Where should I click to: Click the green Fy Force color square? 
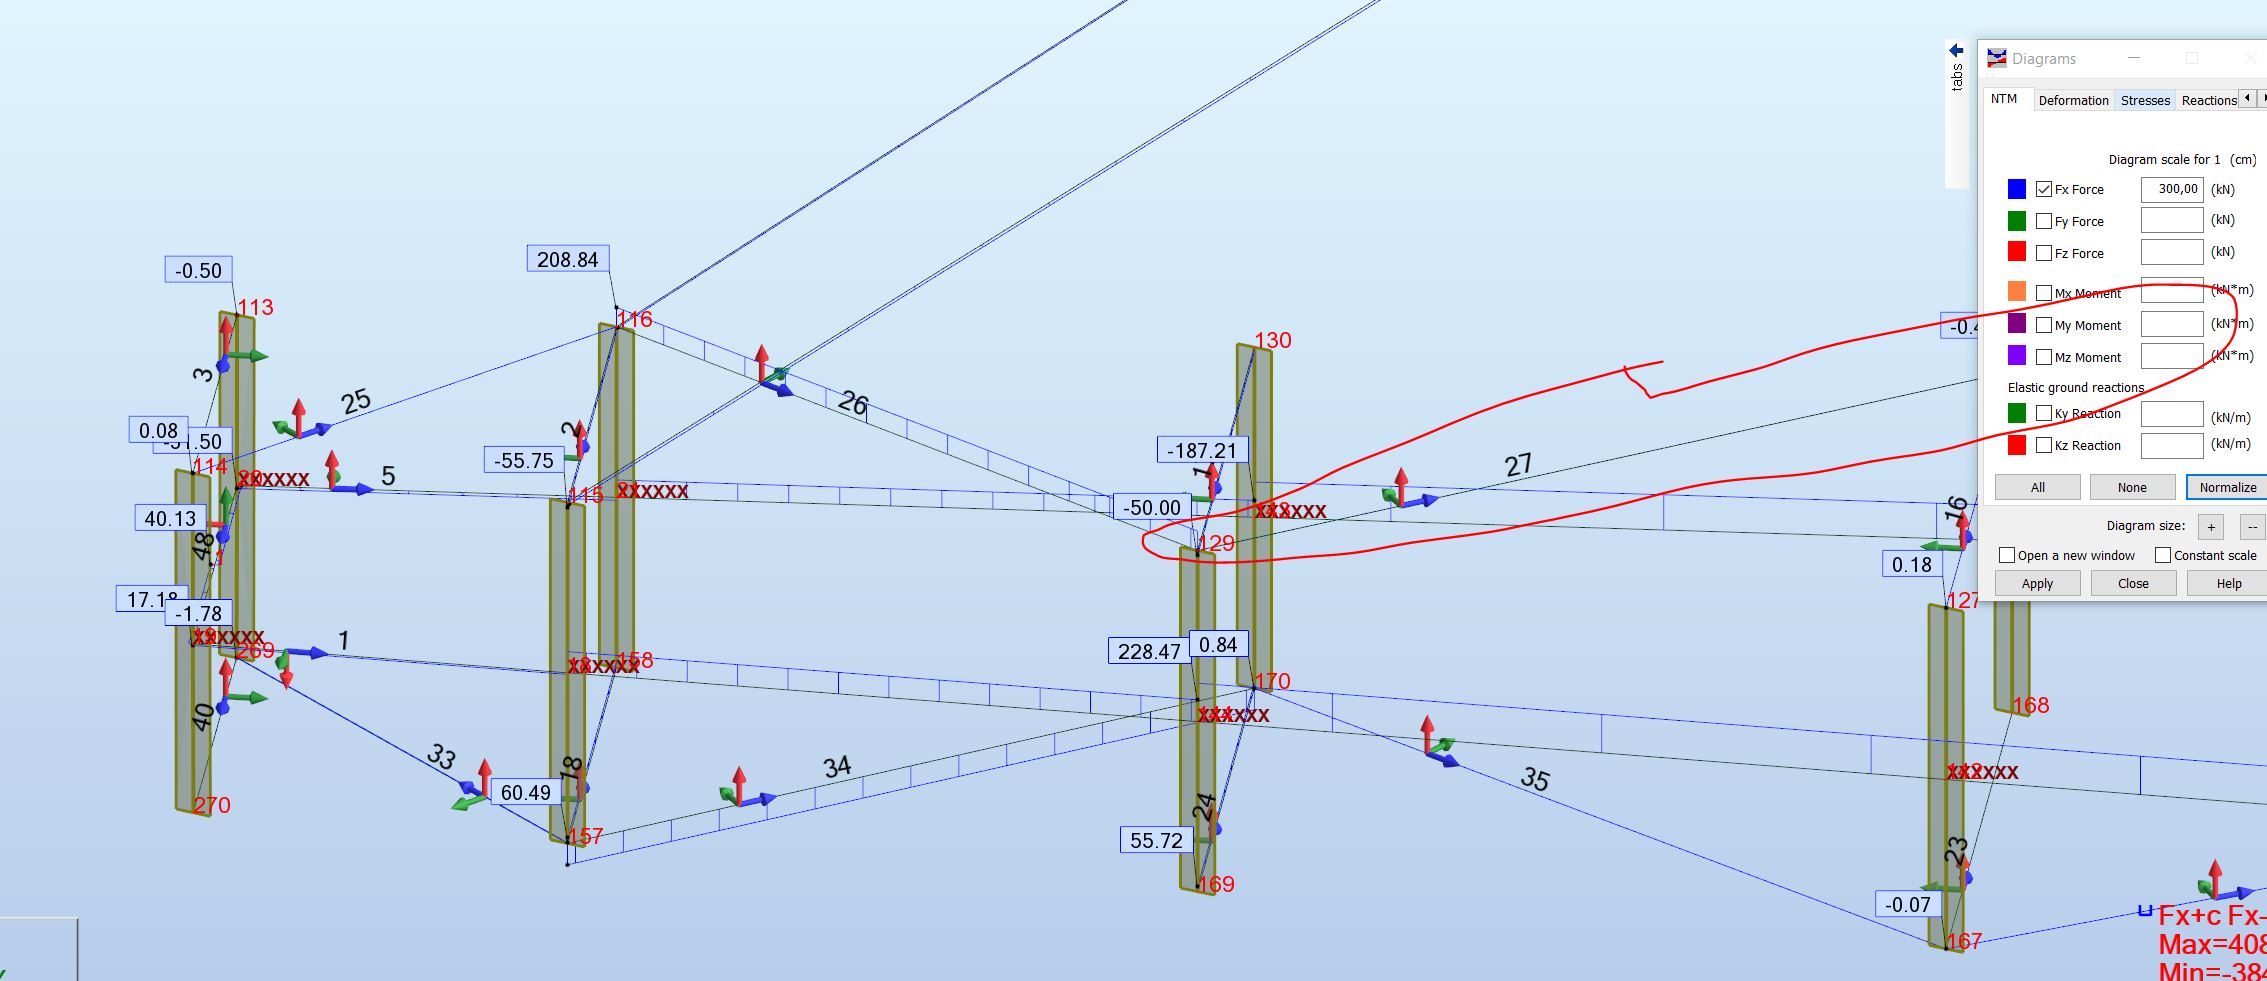point(2019,220)
